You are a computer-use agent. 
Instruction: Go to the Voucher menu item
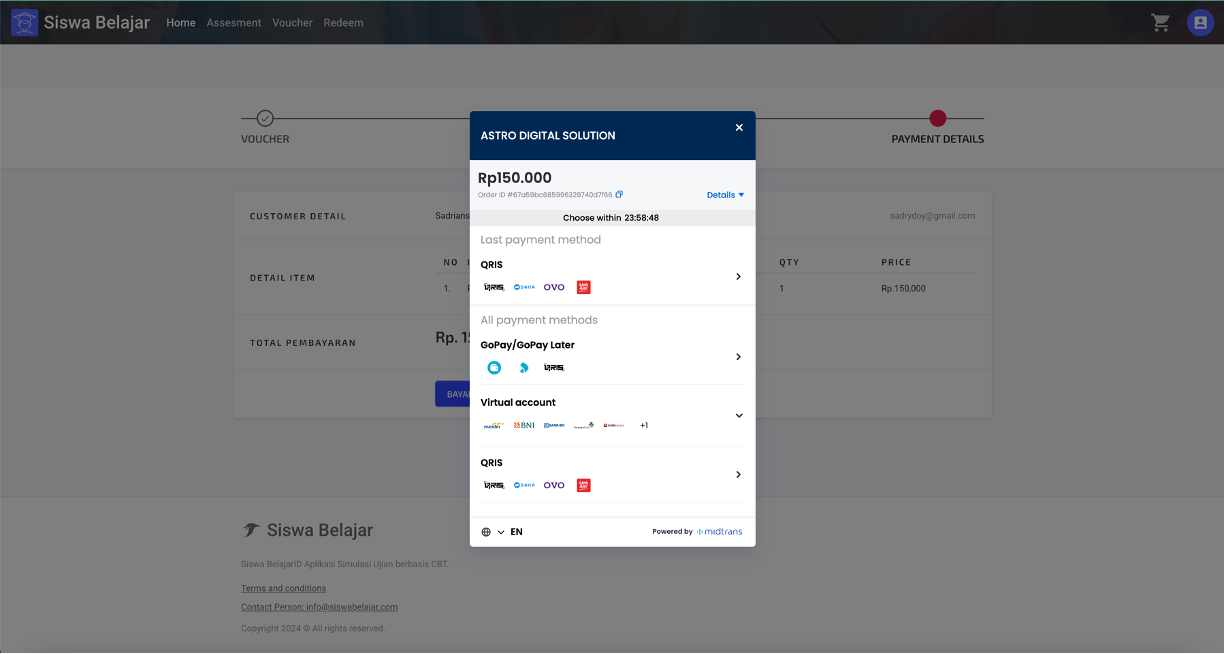coord(292,22)
